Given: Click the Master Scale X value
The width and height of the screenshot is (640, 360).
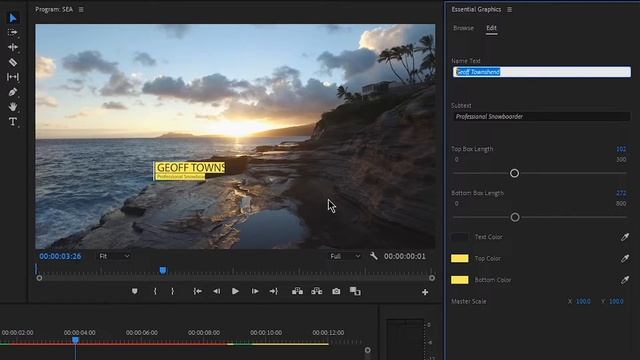Looking at the screenshot, I should pos(583,301).
